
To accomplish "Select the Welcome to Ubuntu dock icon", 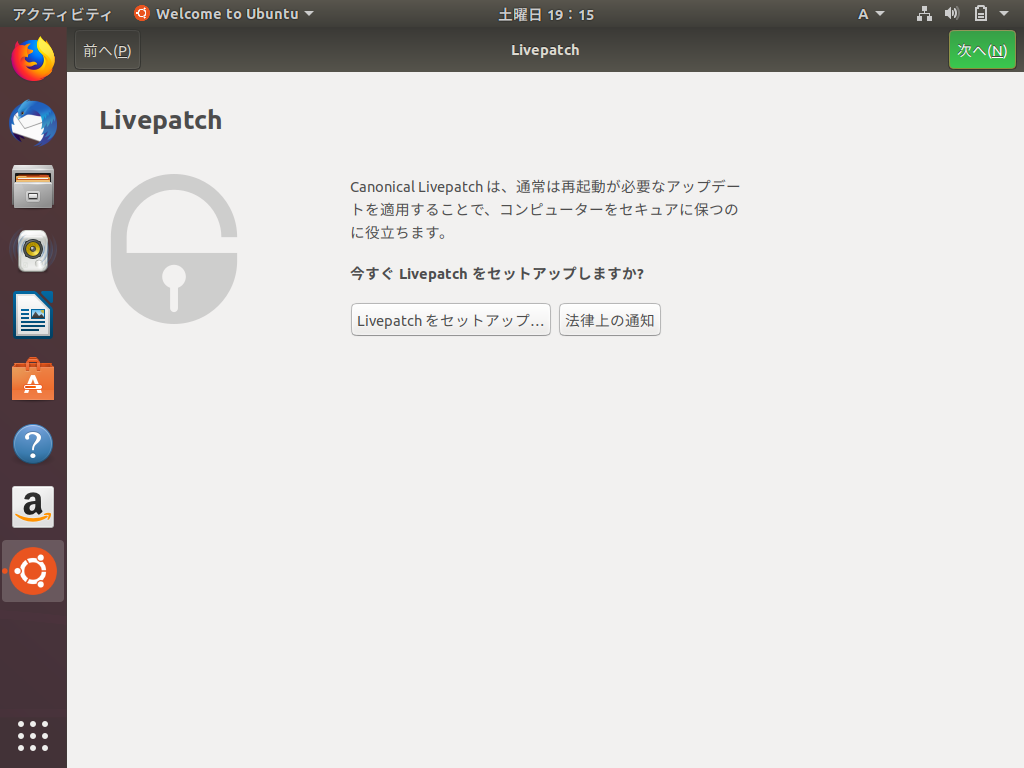I will click(x=33, y=571).
